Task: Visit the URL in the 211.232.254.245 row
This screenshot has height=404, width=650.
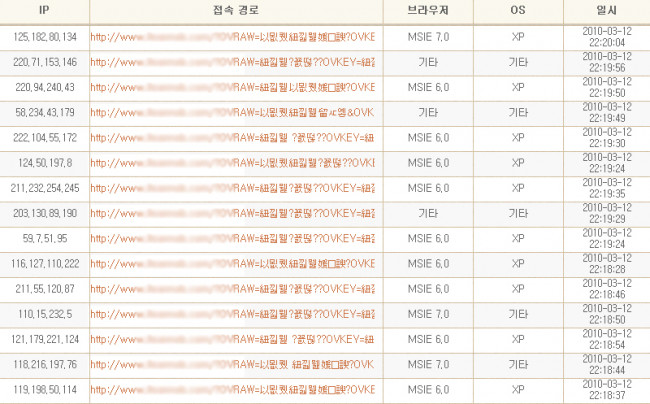Action: pyautogui.click(x=233, y=189)
